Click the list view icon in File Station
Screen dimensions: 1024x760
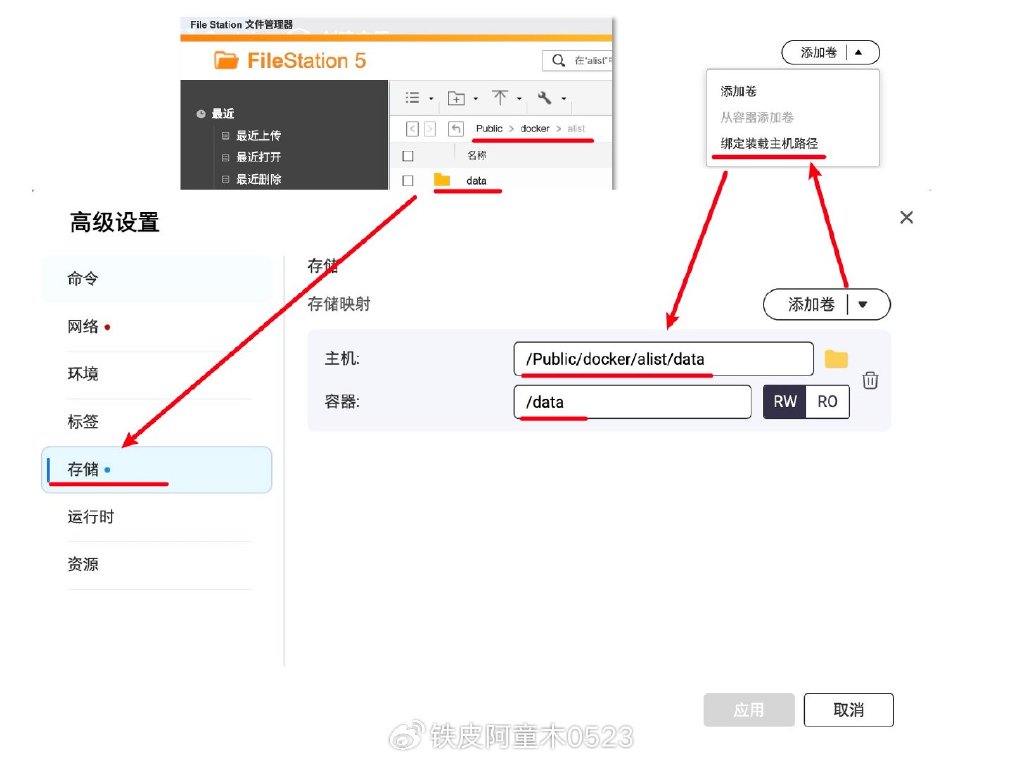click(414, 97)
